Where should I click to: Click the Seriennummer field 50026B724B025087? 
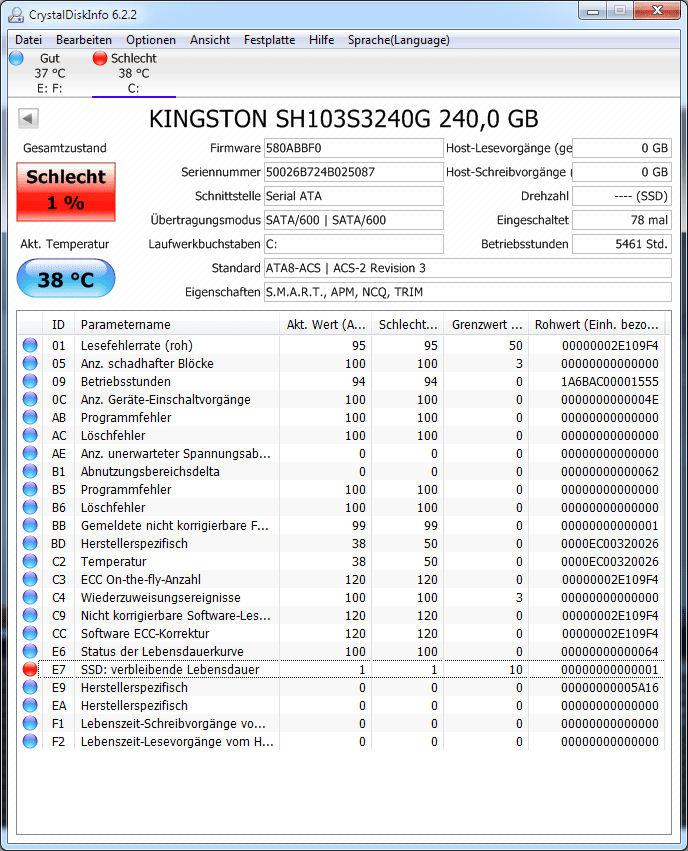point(353,172)
